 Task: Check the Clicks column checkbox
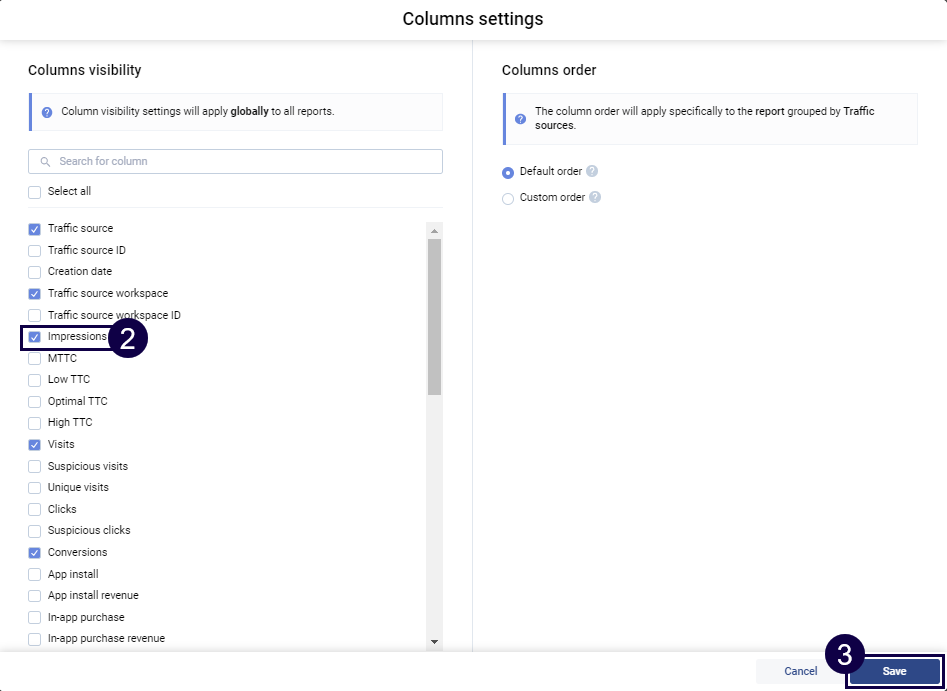tap(35, 509)
